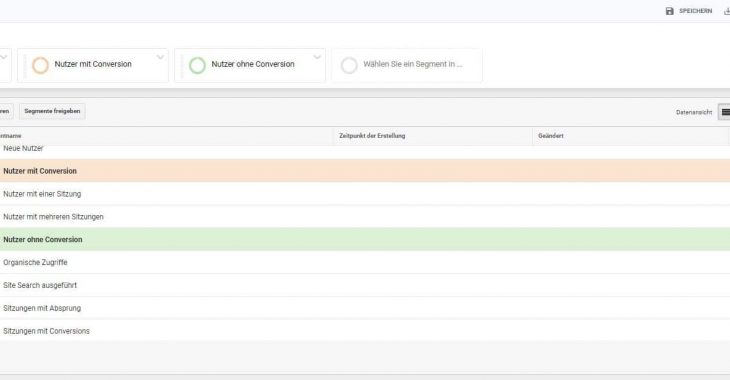
Task: Click the Datenansicht label
Action: pos(694,112)
